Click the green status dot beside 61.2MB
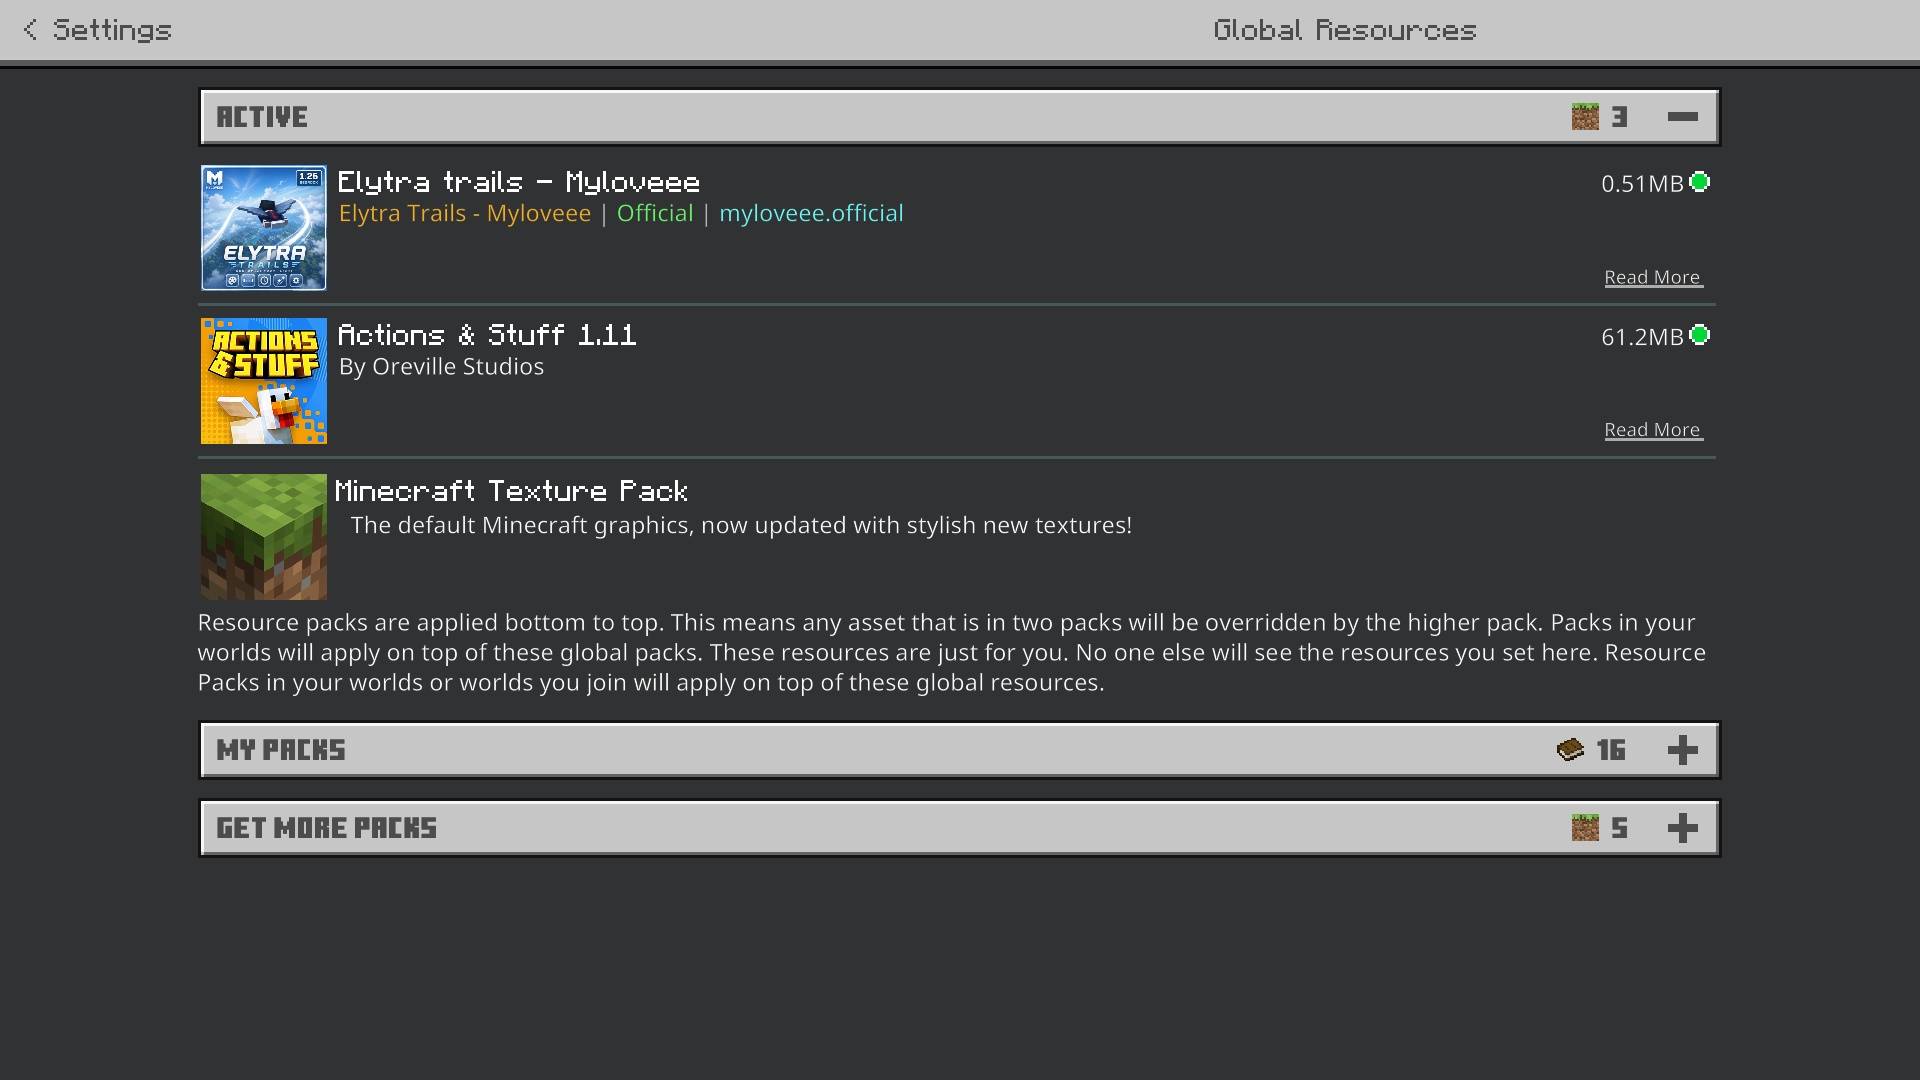The image size is (1920, 1080). tap(1700, 335)
